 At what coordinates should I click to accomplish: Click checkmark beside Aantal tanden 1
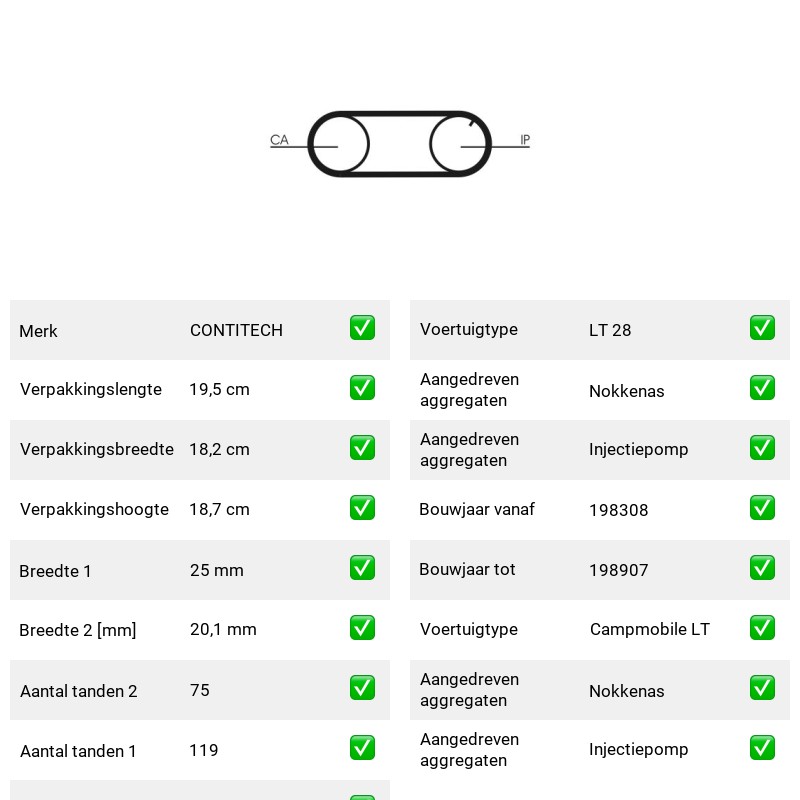[362, 747]
